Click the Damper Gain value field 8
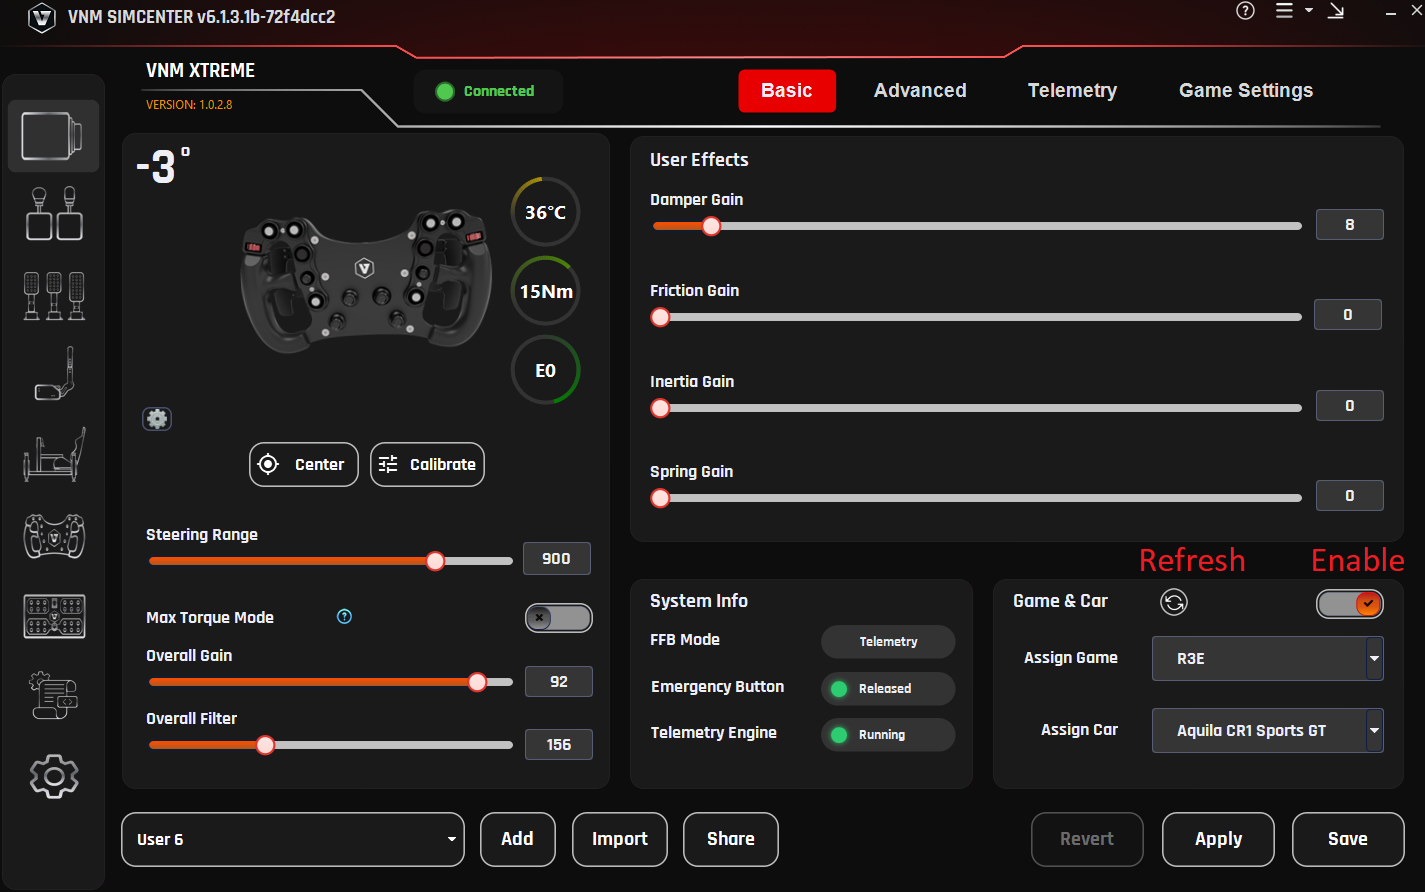The width and height of the screenshot is (1425, 892). point(1350,225)
